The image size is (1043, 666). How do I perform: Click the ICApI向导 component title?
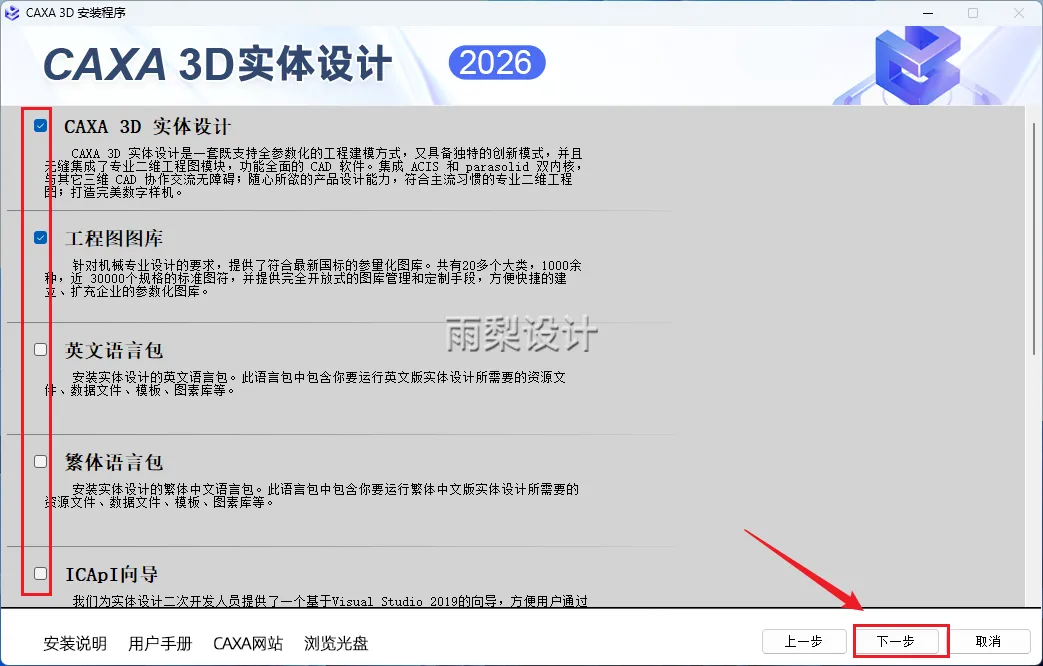pyautogui.click(x=111, y=574)
